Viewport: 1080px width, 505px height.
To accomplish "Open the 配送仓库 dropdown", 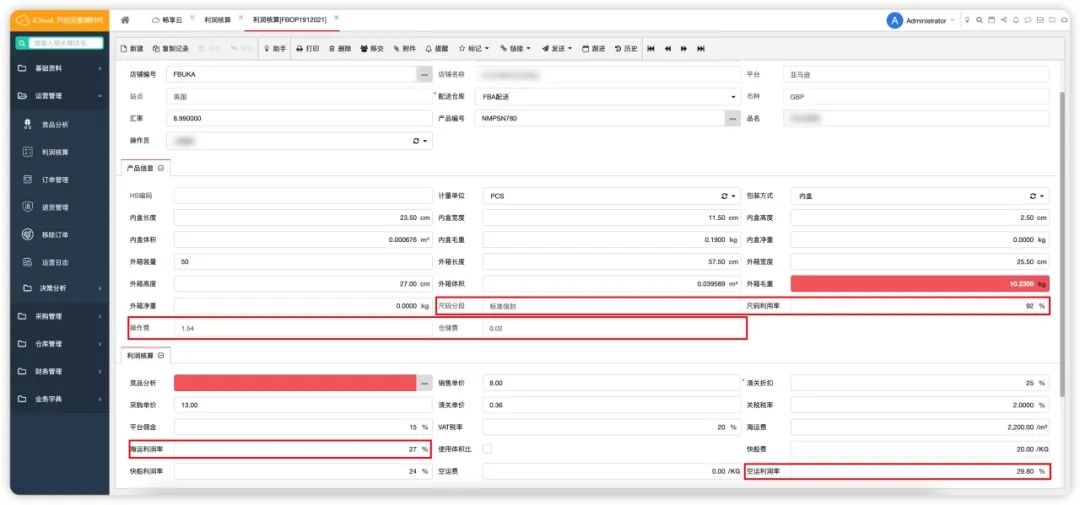I will pos(731,97).
